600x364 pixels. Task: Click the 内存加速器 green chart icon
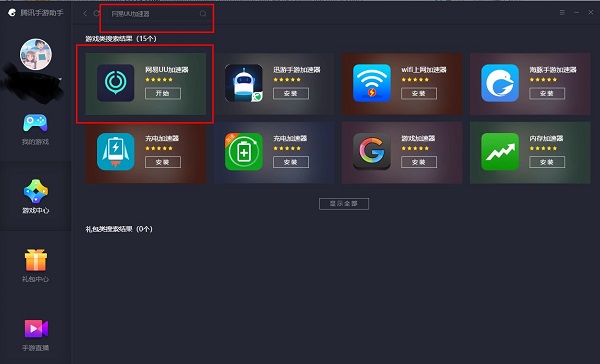(500, 152)
